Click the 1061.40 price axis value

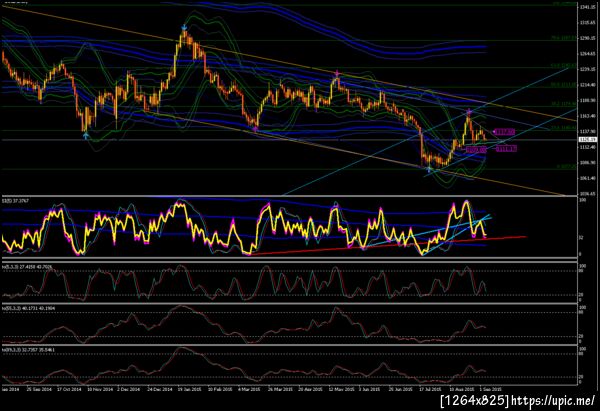coord(589,179)
